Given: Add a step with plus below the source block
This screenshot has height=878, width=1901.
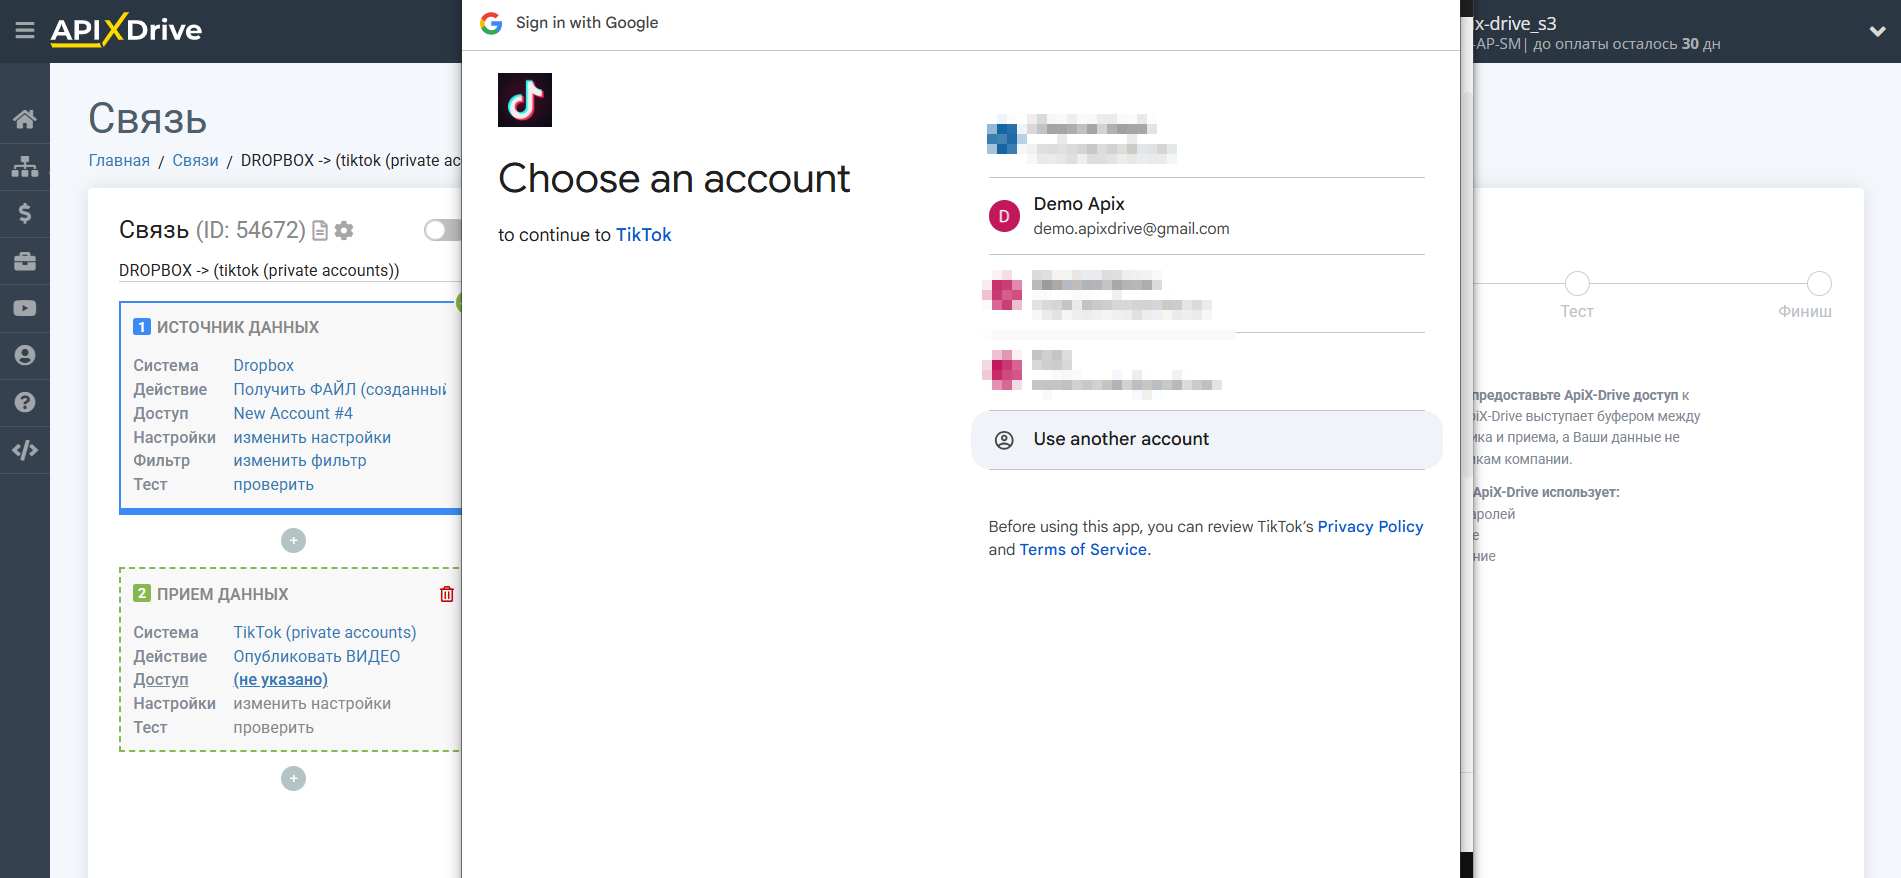Looking at the screenshot, I should click(293, 540).
